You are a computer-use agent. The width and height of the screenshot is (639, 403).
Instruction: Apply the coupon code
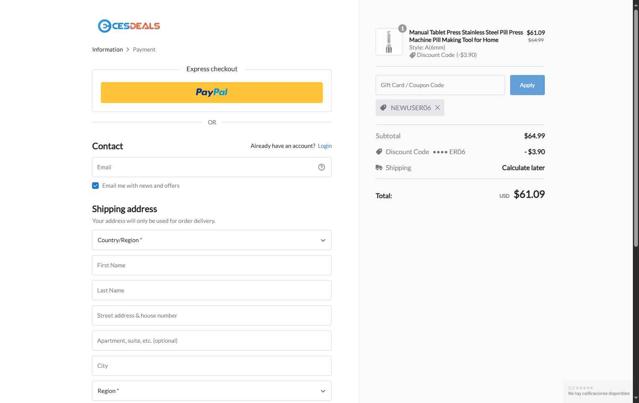coord(527,85)
